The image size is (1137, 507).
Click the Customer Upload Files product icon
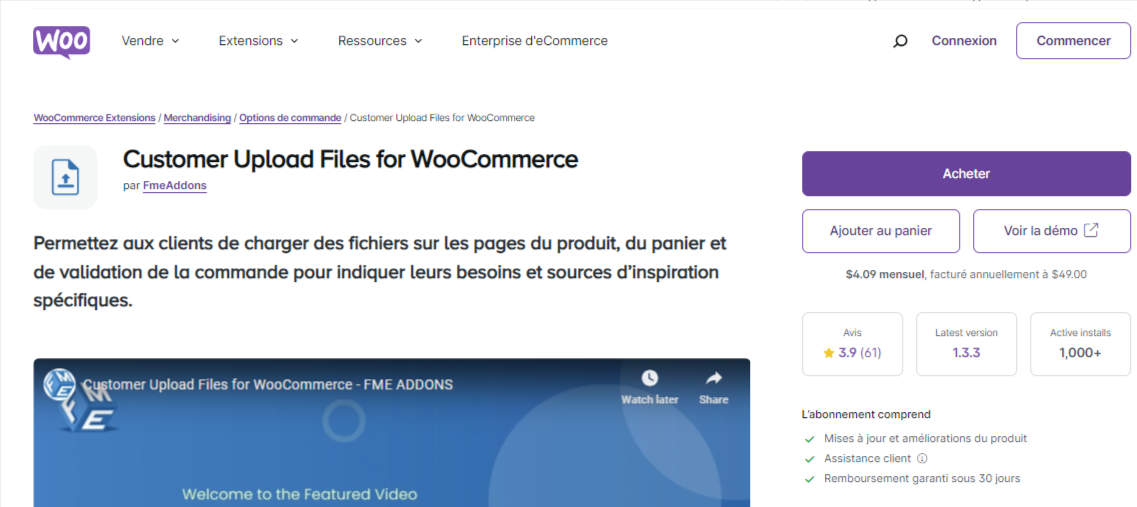click(65, 177)
